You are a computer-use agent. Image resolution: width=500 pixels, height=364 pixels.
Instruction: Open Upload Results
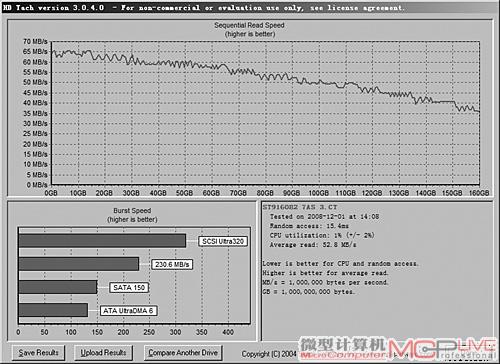pyautogui.click(x=103, y=353)
